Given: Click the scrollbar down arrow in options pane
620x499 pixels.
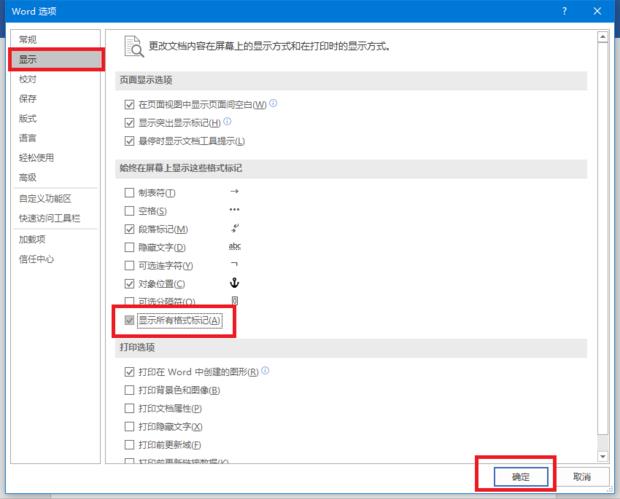Looking at the screenshot, I should (602, 455).
